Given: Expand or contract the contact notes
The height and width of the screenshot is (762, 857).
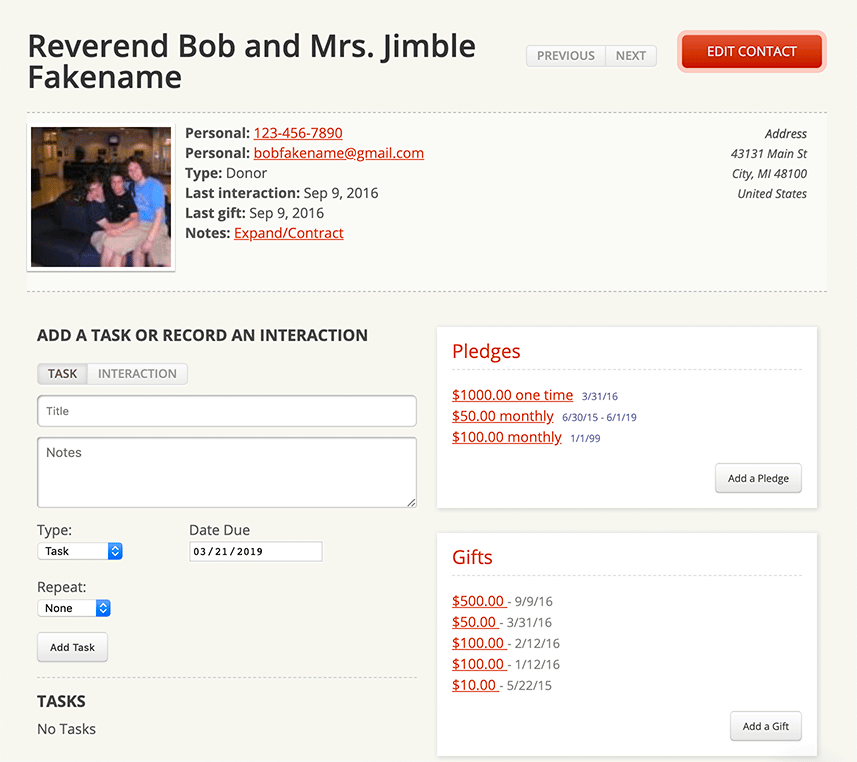Looking at the screenshot, I should point(288,233).
